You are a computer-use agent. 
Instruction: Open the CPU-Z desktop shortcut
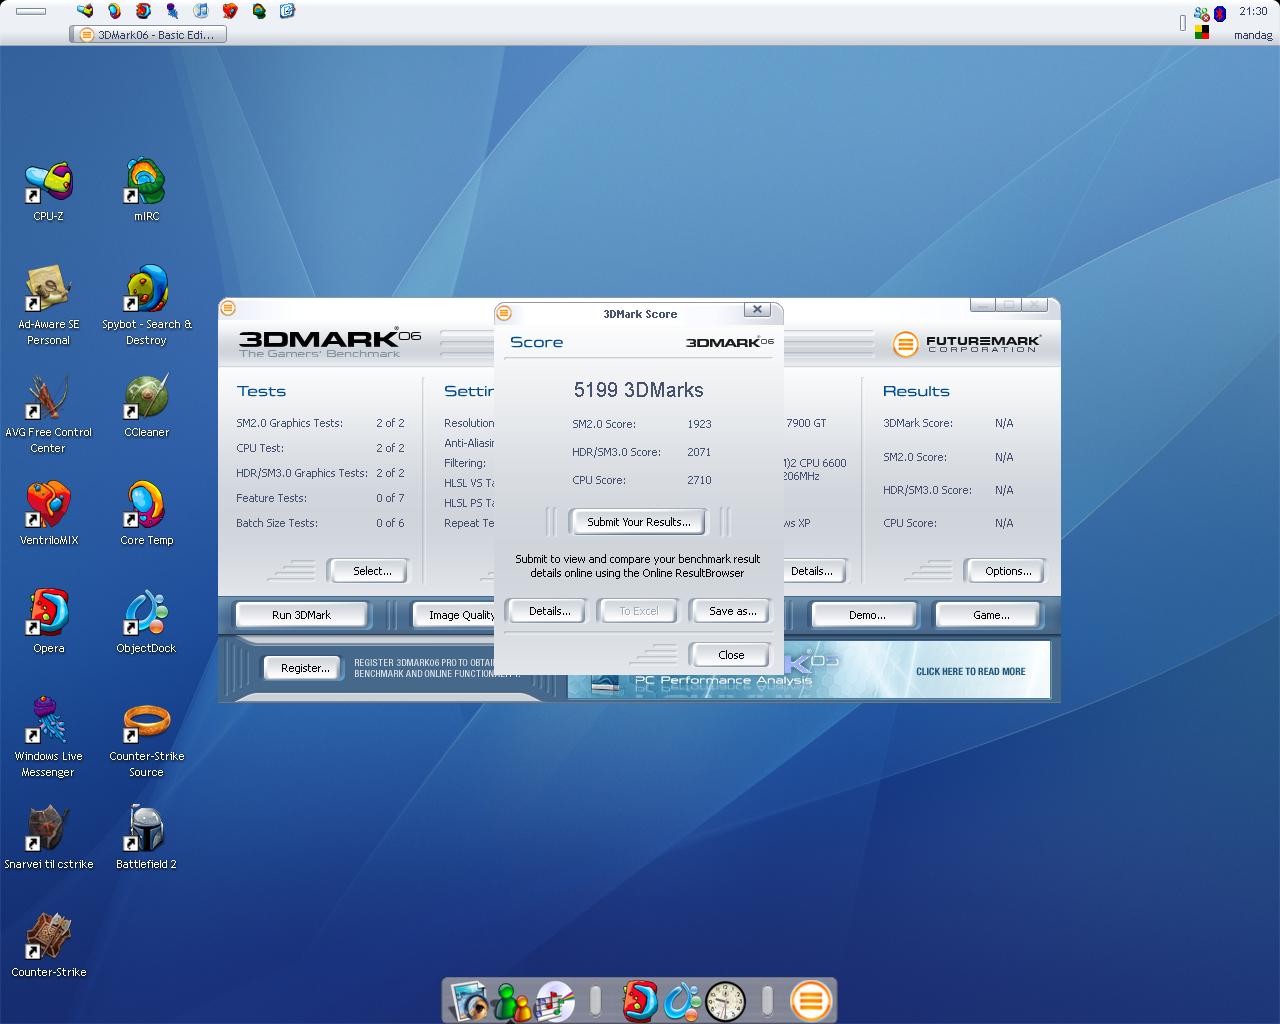tap(48, 189)
